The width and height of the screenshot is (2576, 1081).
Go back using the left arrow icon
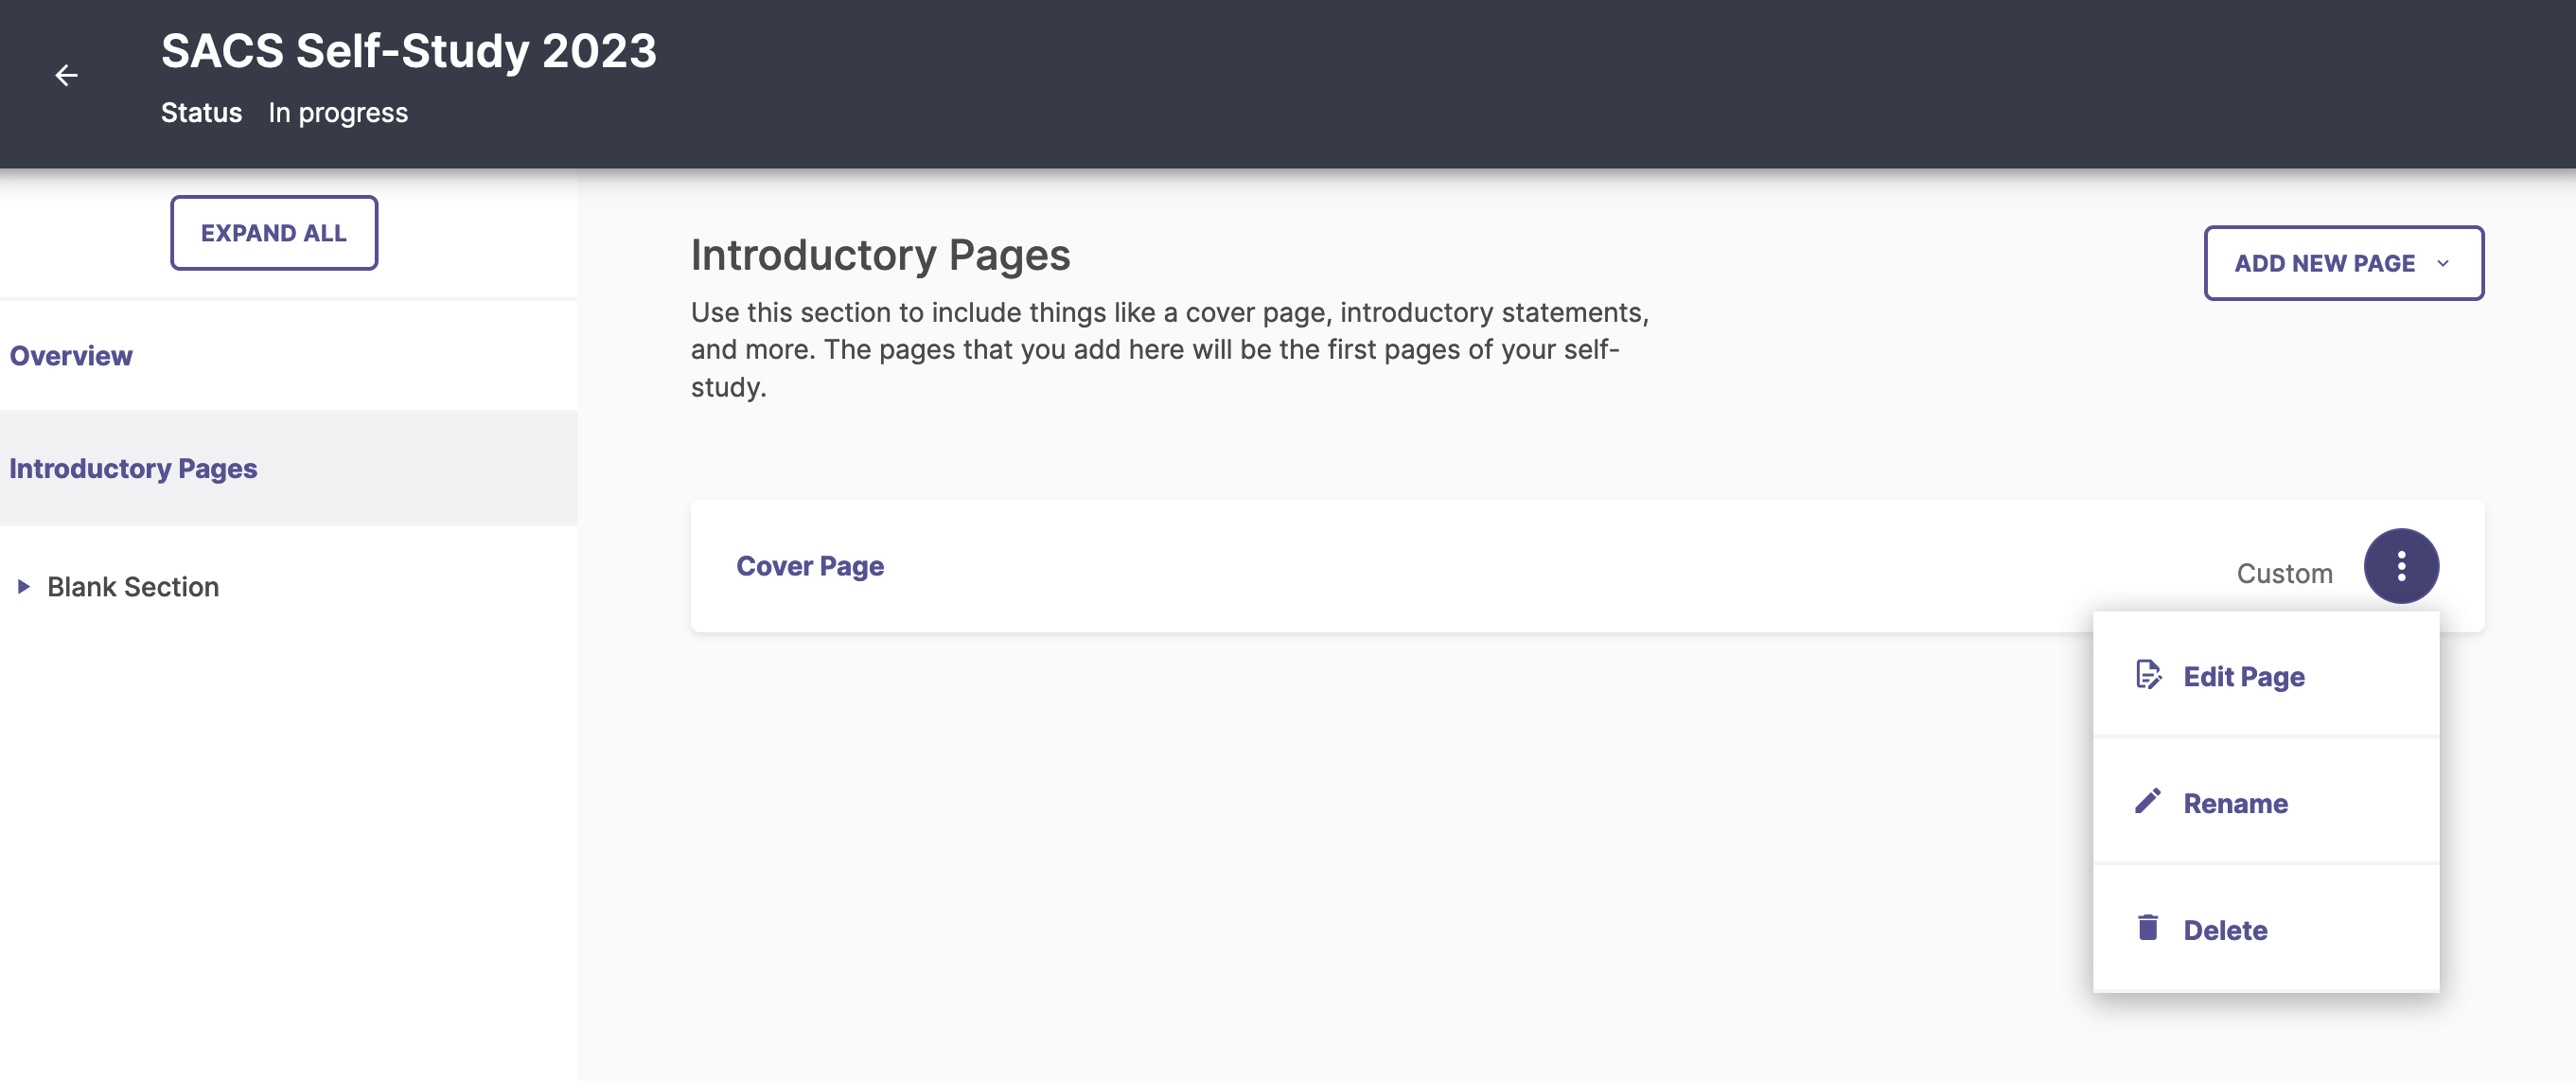point(66,75)
